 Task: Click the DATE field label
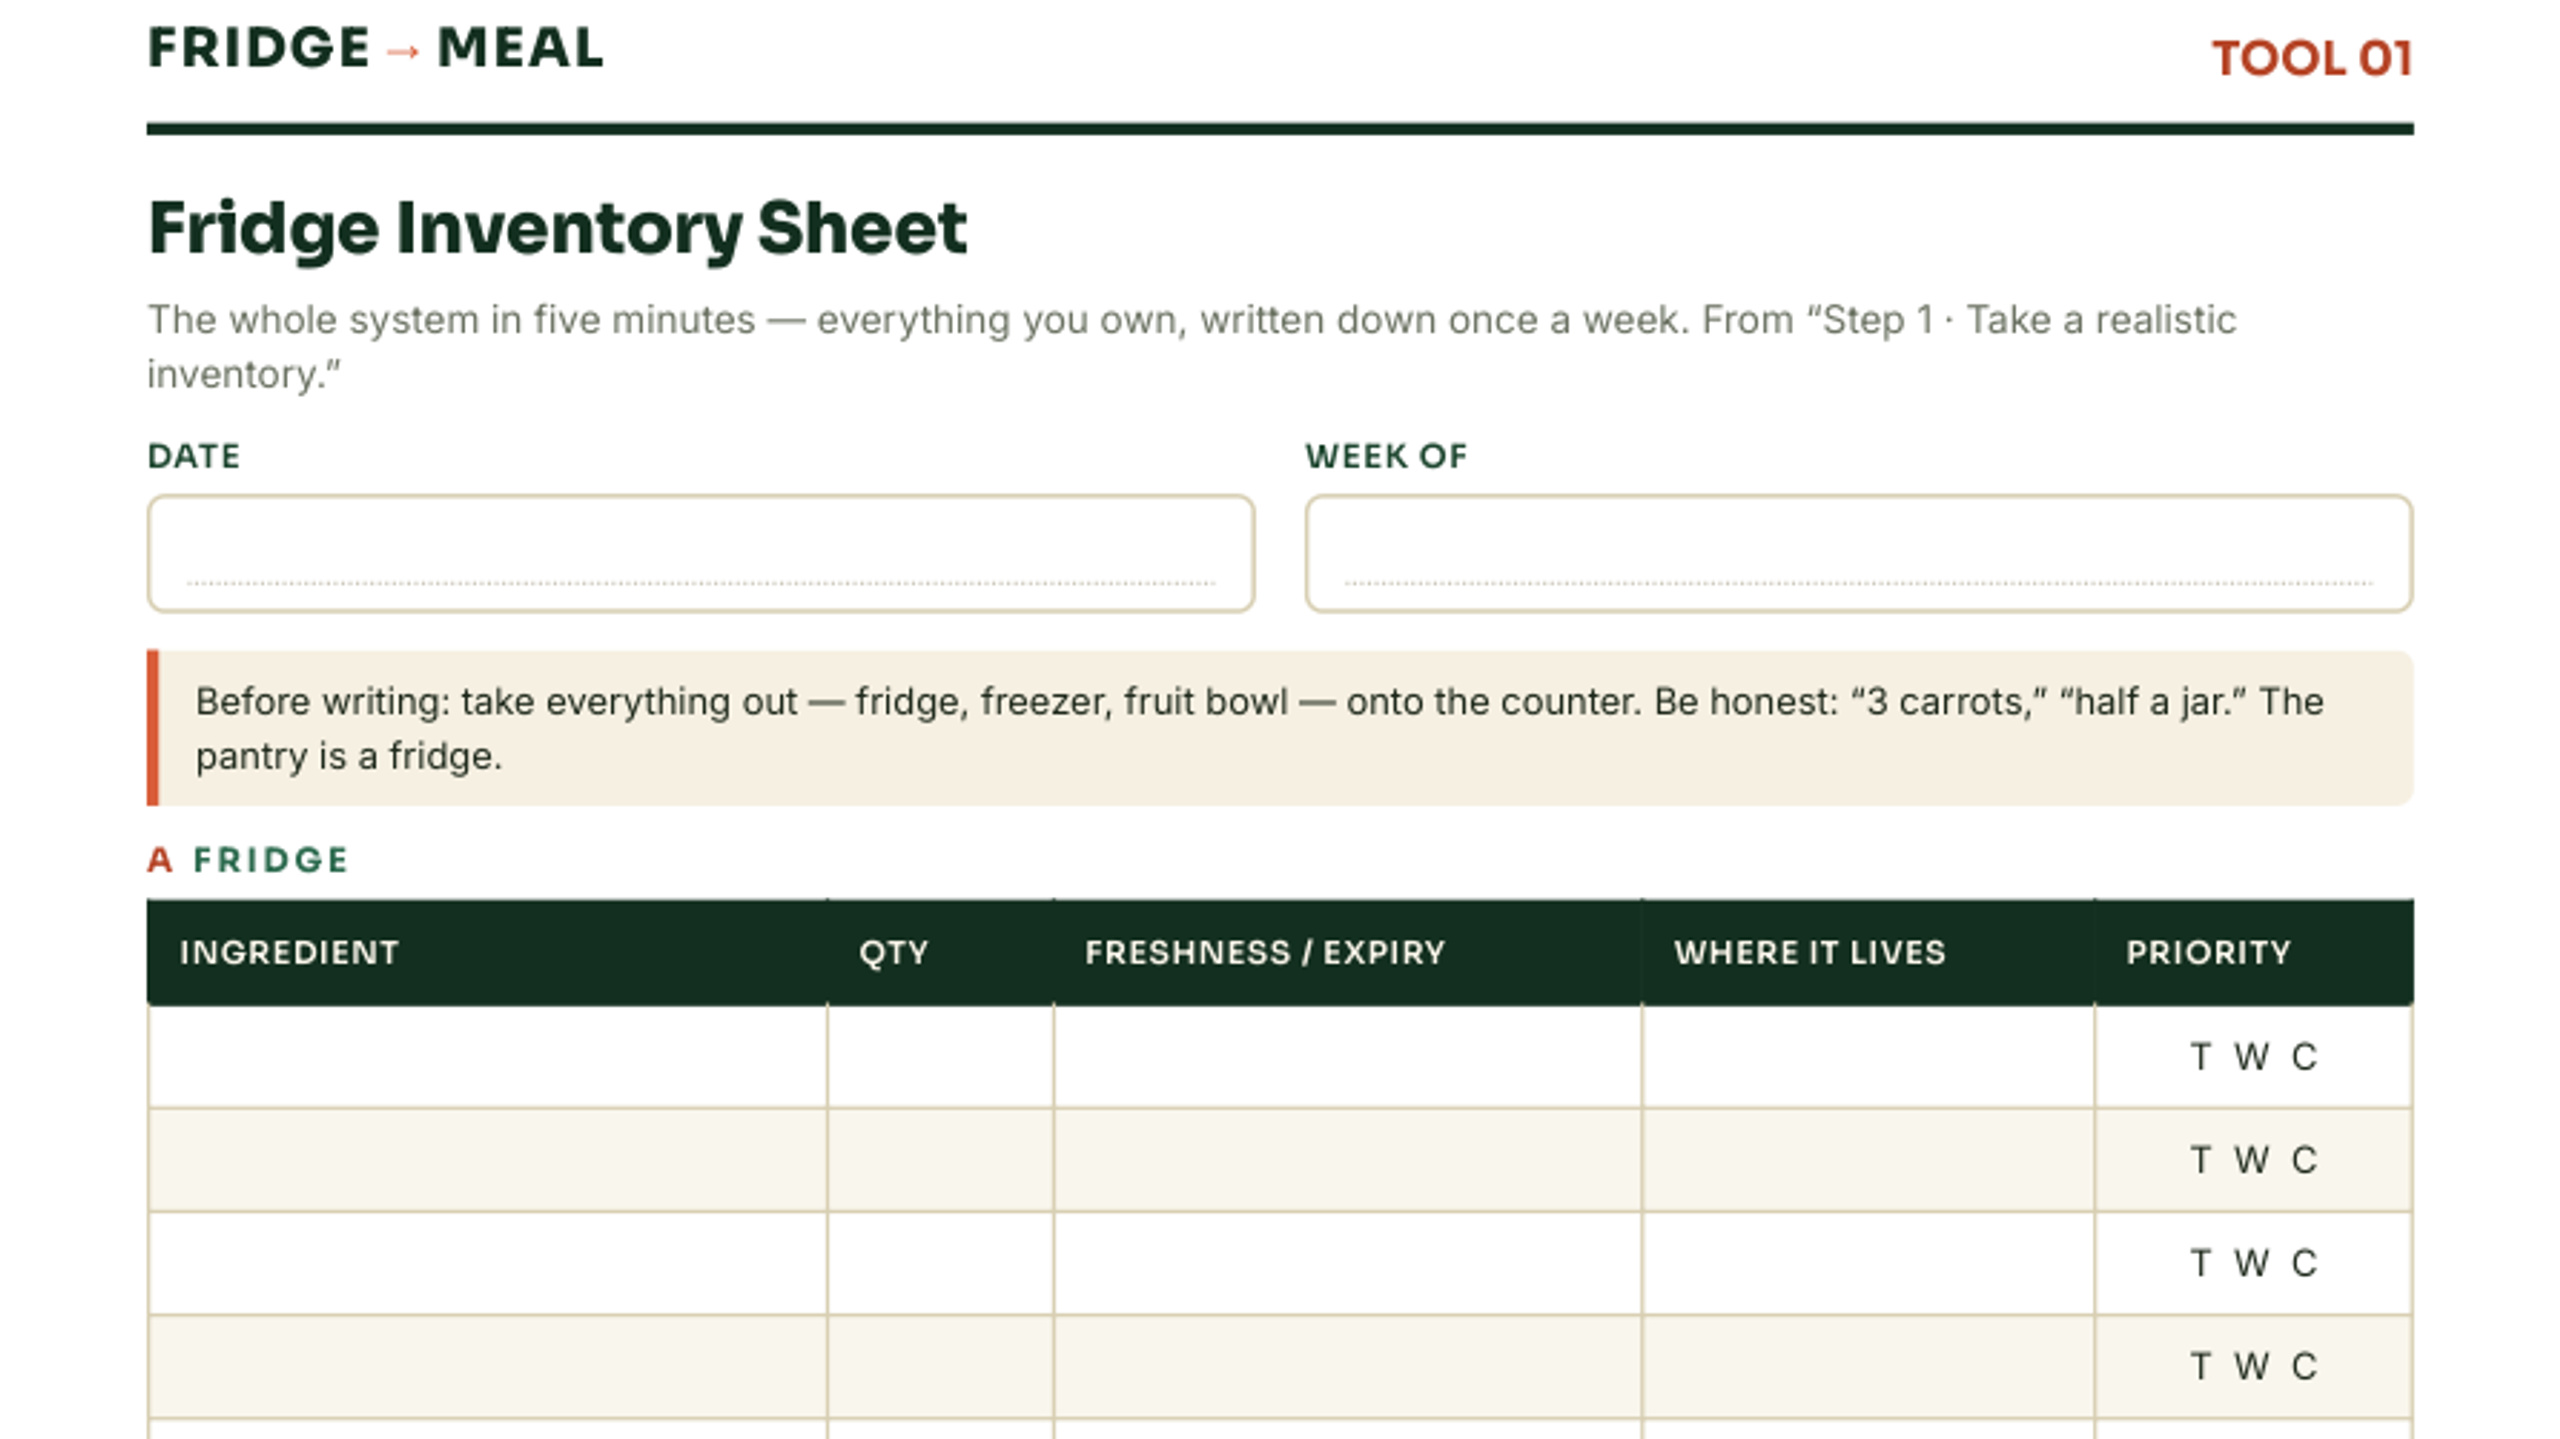click(x=194, y=456)
